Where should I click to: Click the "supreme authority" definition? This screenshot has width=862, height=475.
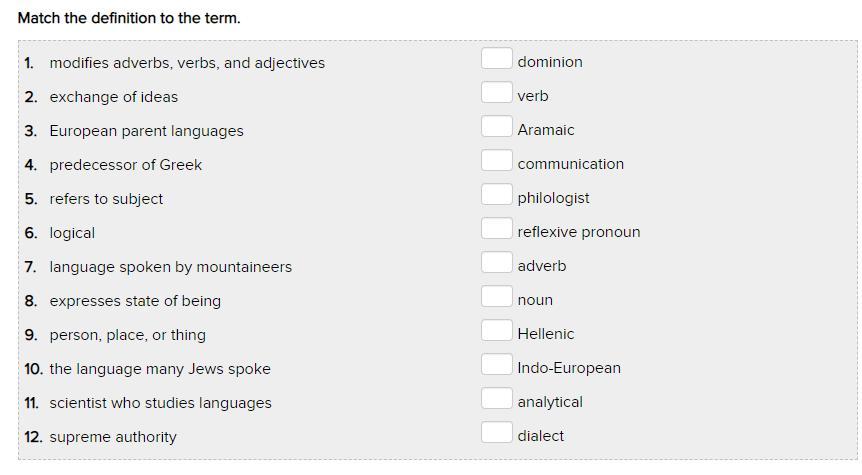pos(113,437)
